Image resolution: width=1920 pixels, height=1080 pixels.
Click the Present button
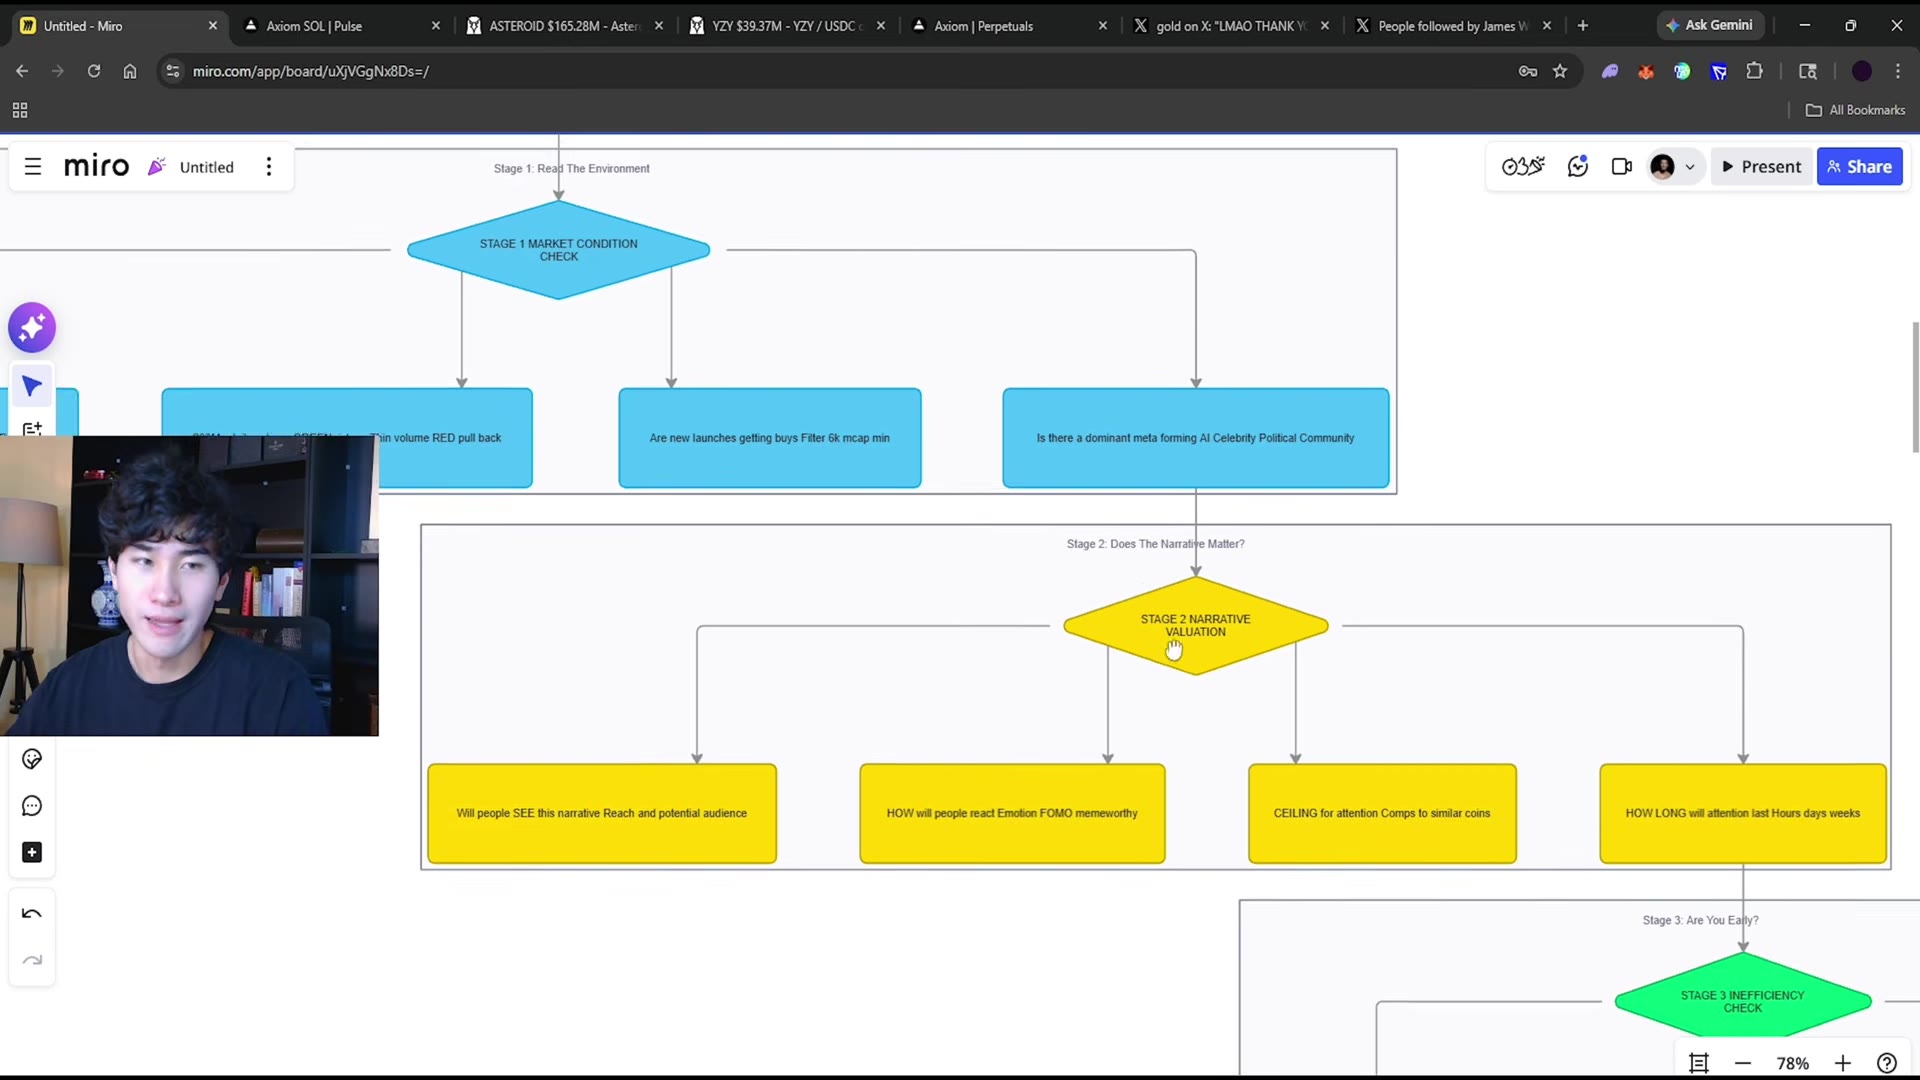(x=1761, y=167)
